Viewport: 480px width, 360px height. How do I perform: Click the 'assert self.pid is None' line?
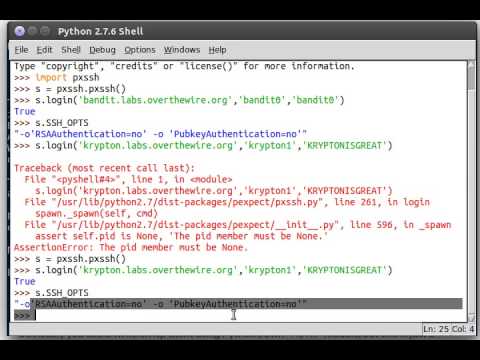click(182, 236)
